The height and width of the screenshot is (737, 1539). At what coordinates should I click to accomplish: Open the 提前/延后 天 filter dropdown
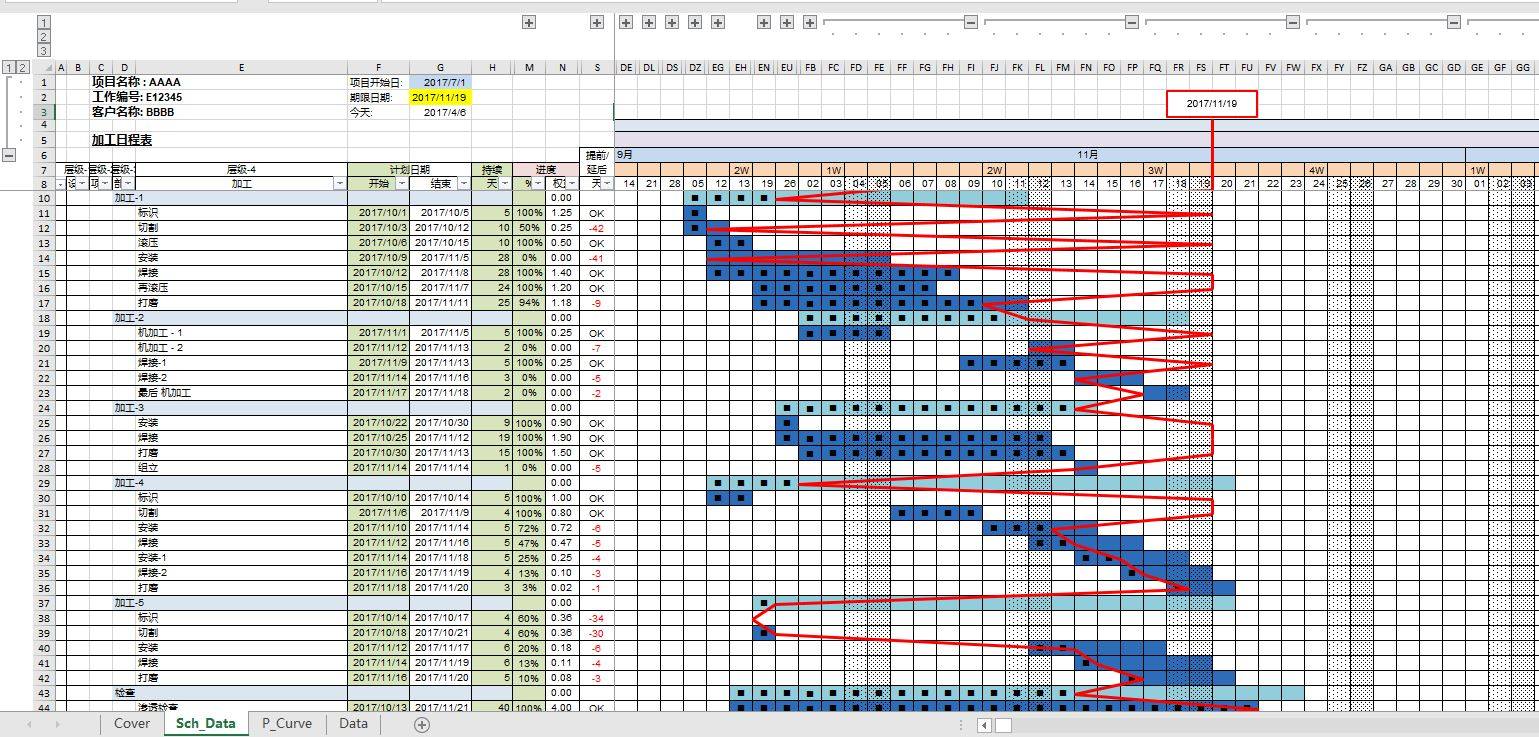[607, 184]
